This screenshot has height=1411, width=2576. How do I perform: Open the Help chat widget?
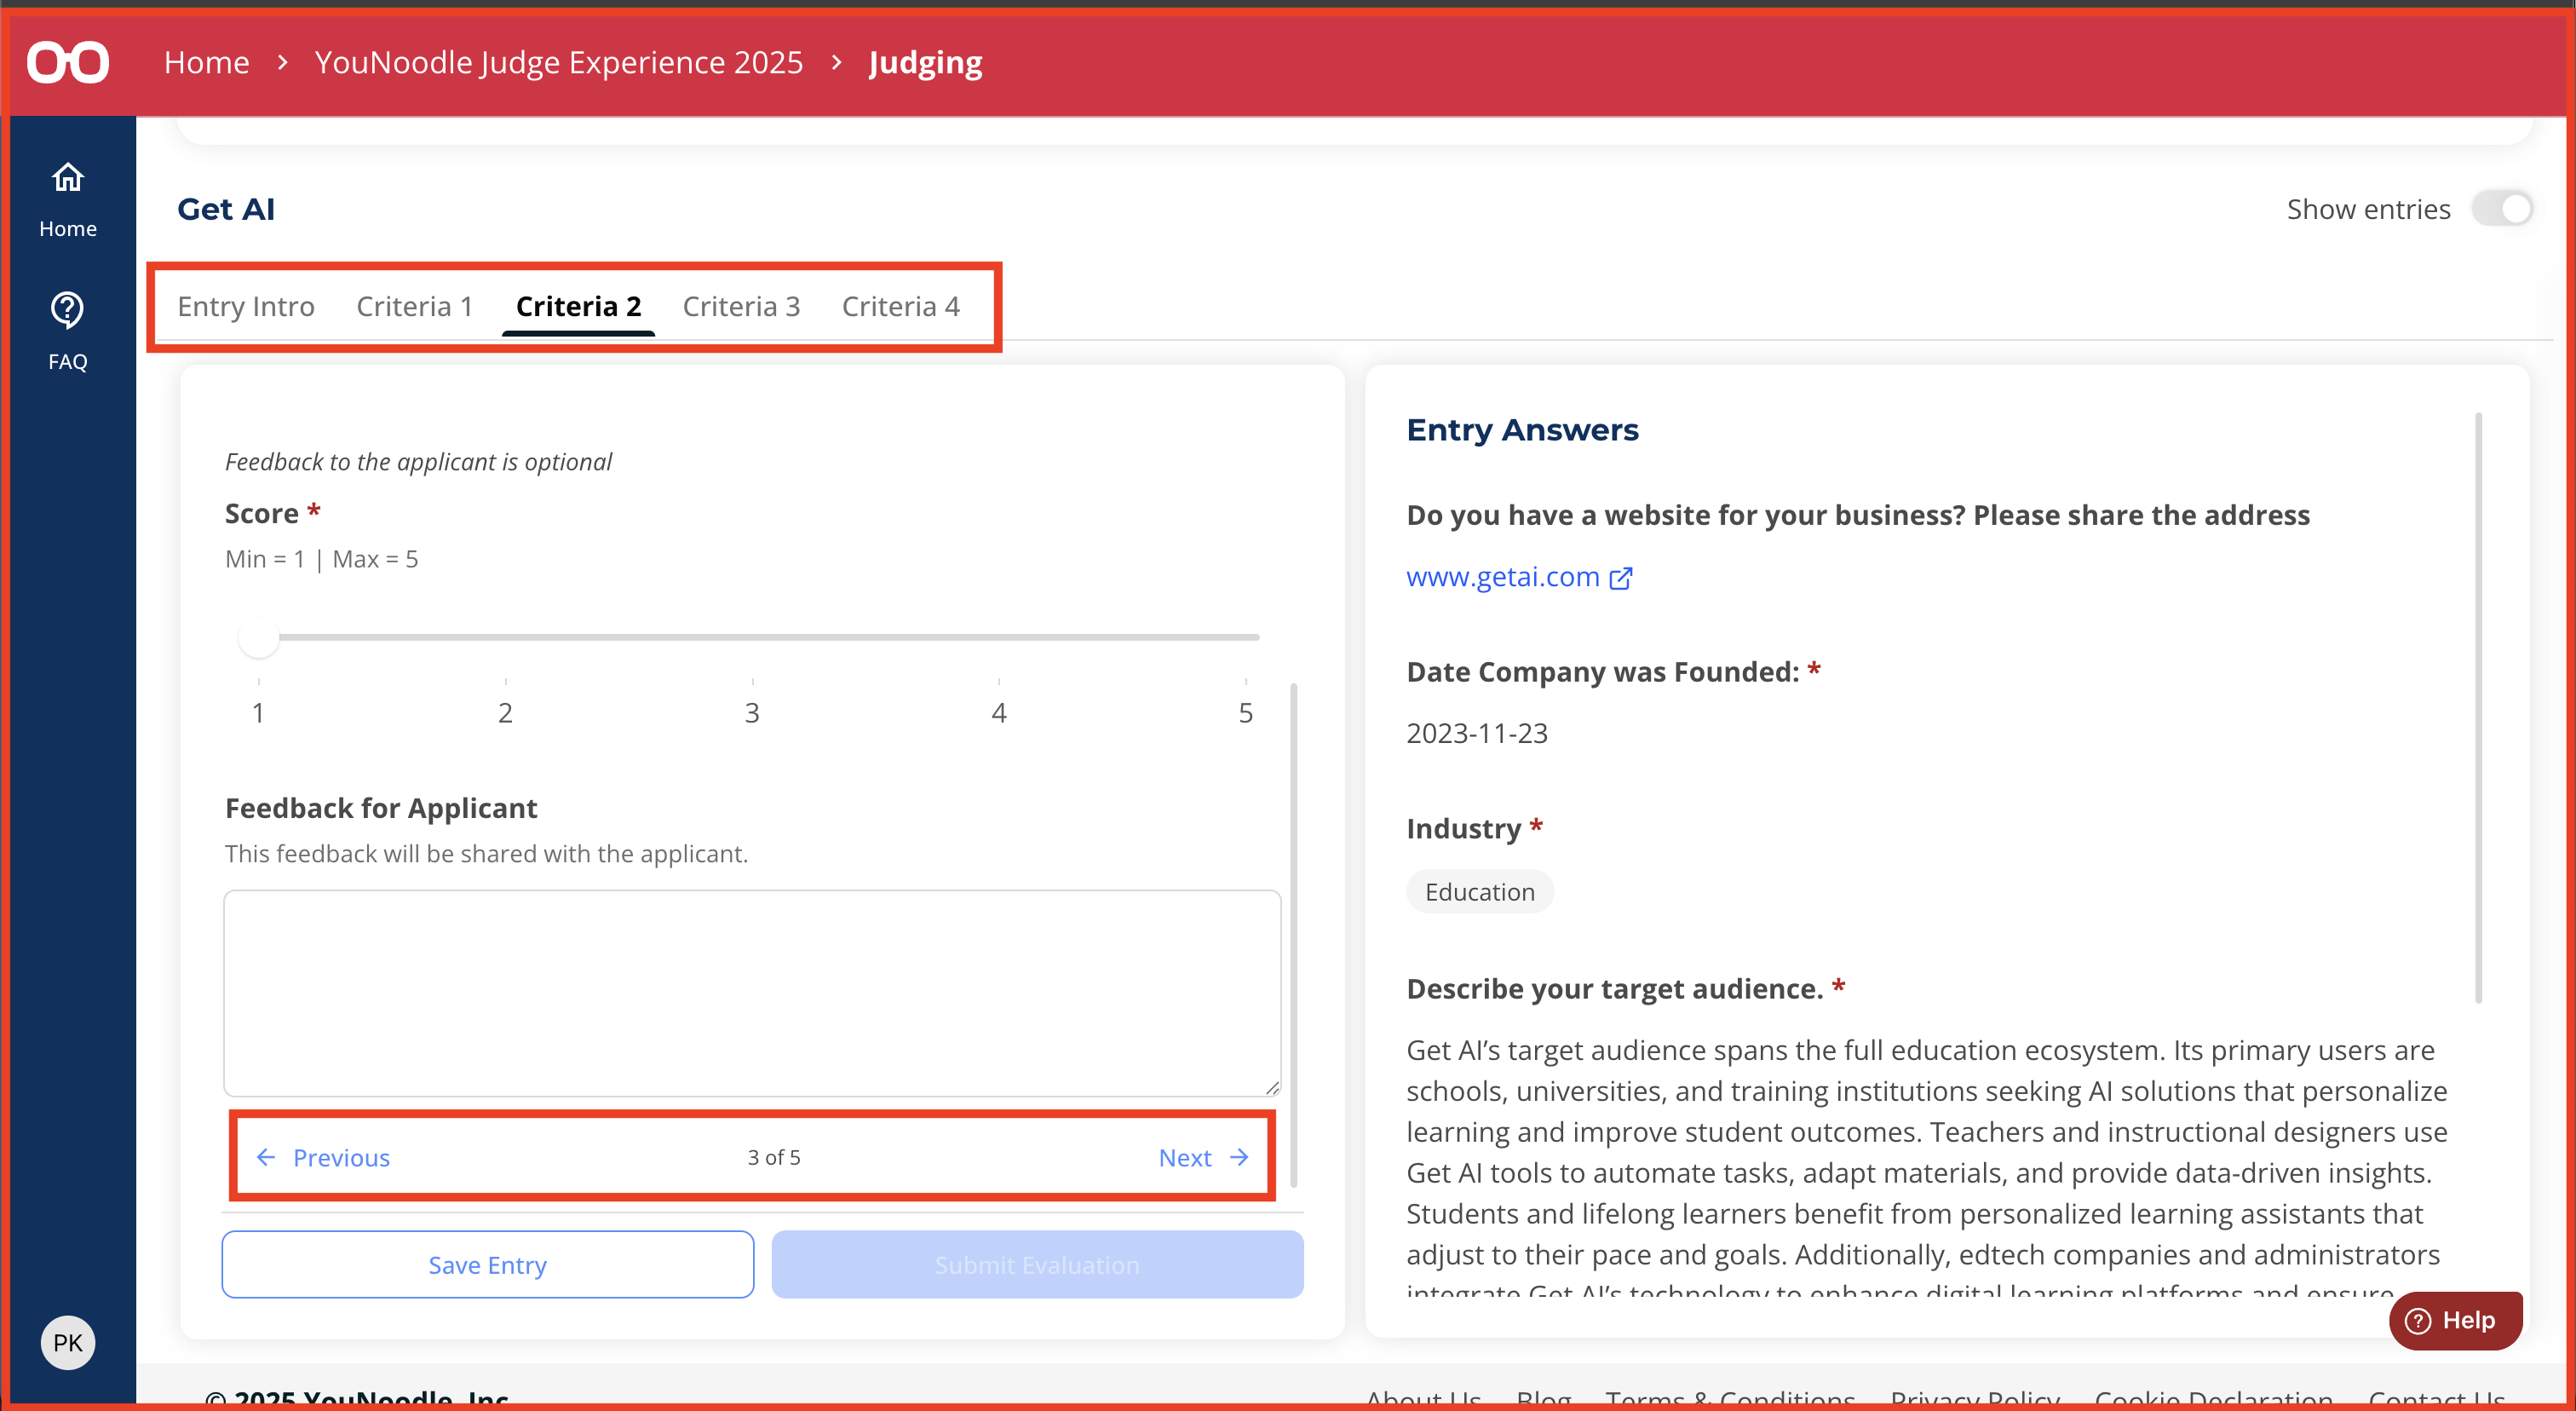[x=2455, y=1320]
